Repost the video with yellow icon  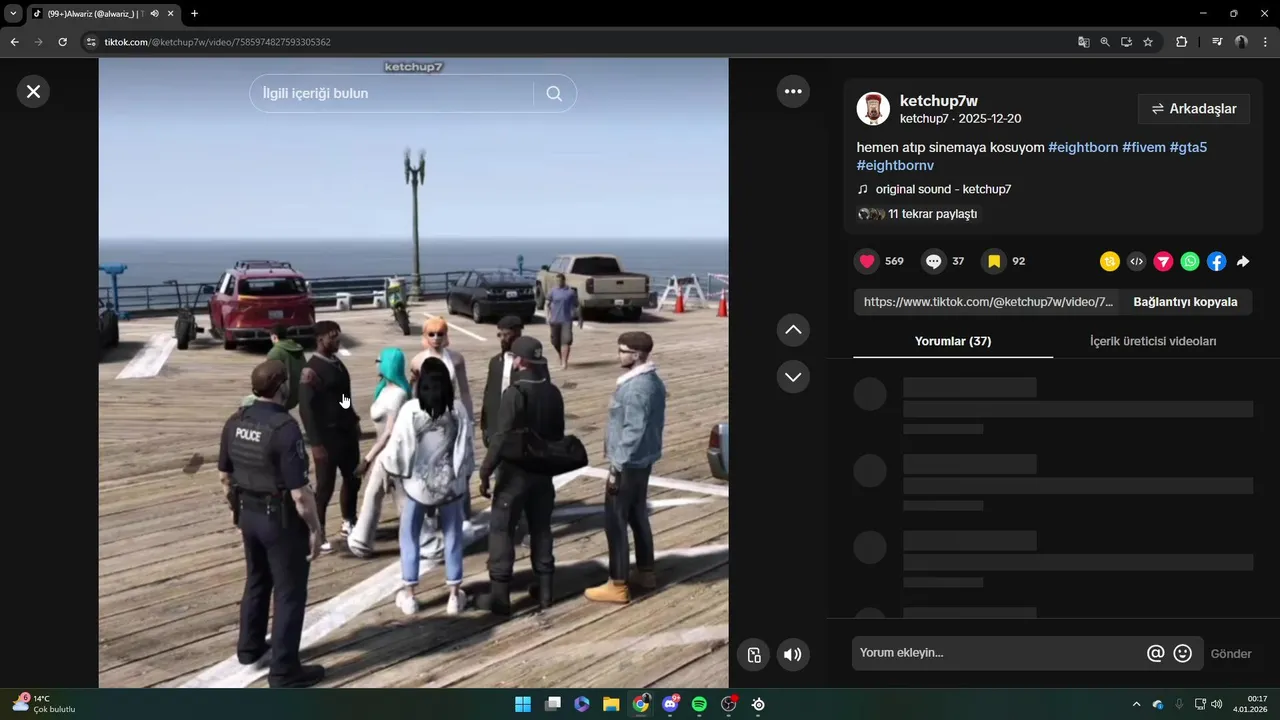[x=1109, y=261]
